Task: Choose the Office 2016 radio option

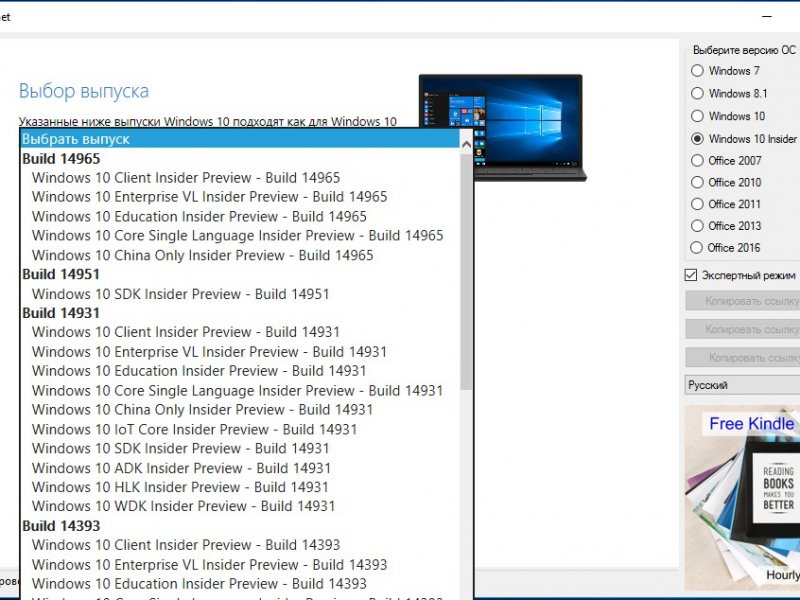Action: click(x=697, y=248)
